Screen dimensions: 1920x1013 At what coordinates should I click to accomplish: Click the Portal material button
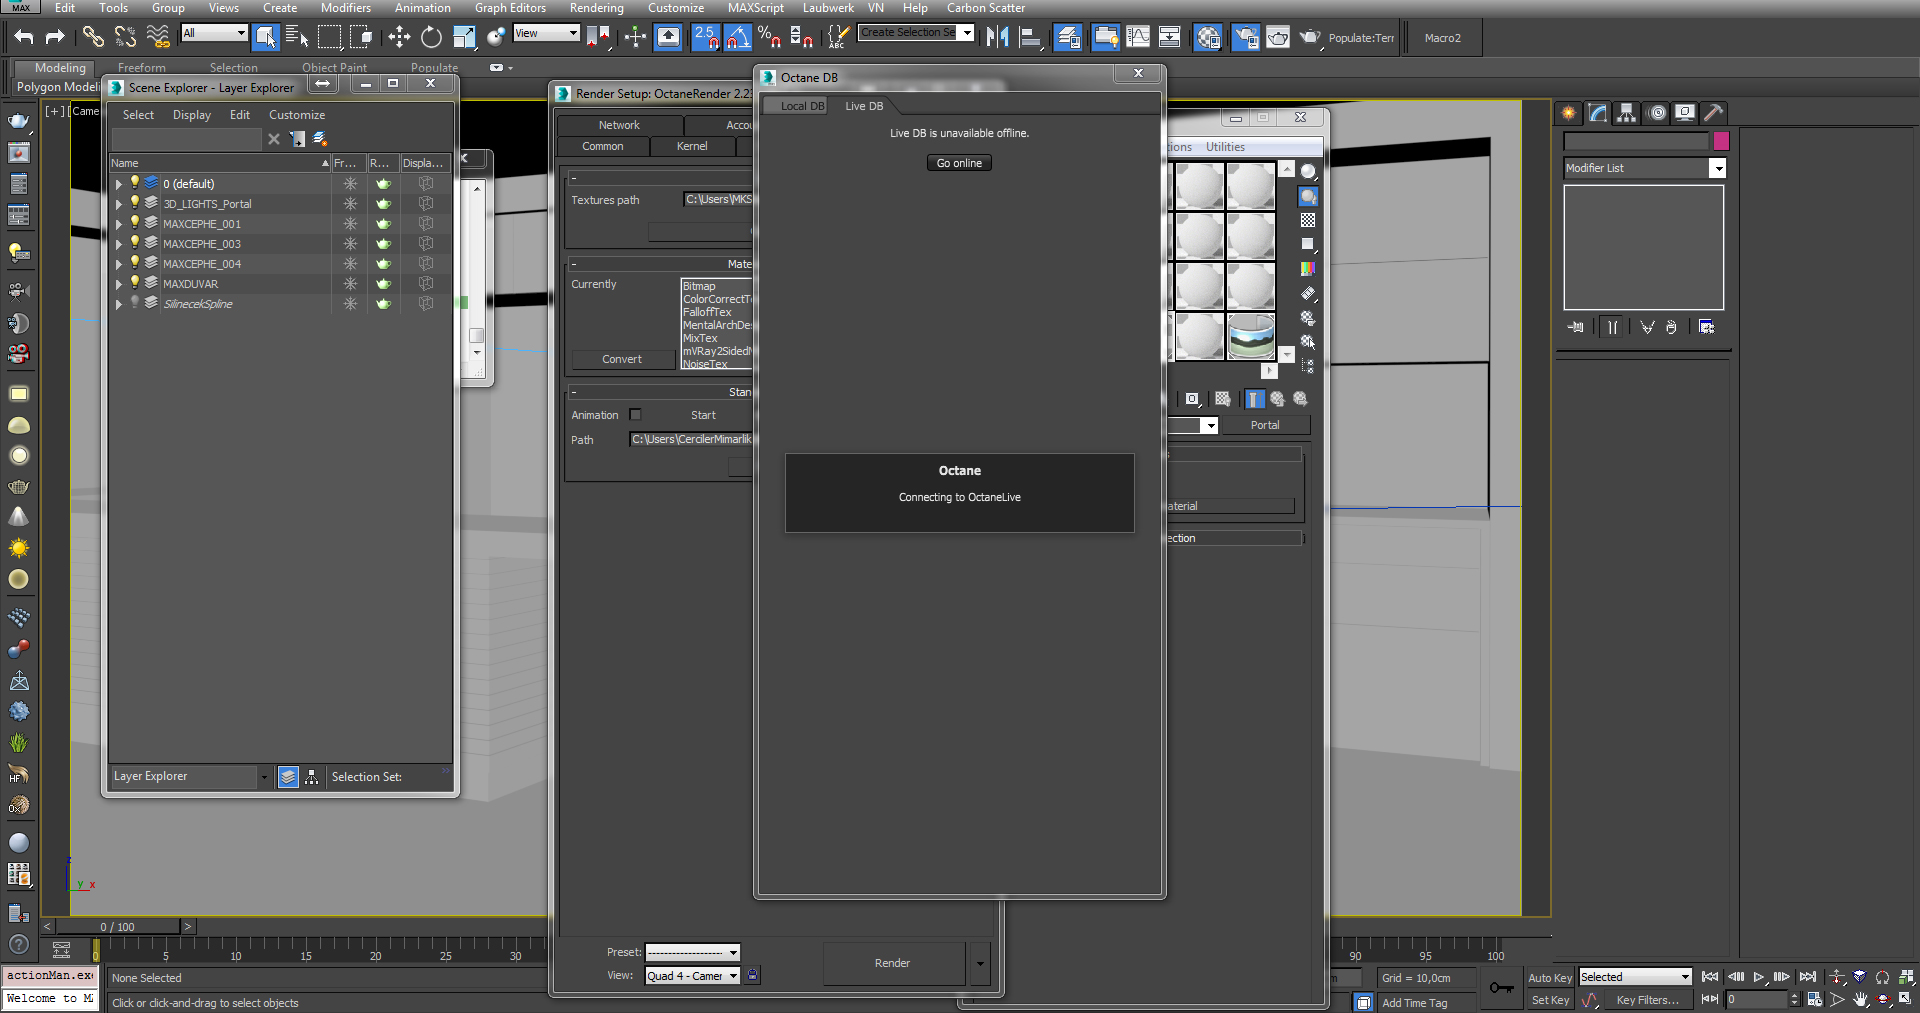click(x=1265, y=425)
